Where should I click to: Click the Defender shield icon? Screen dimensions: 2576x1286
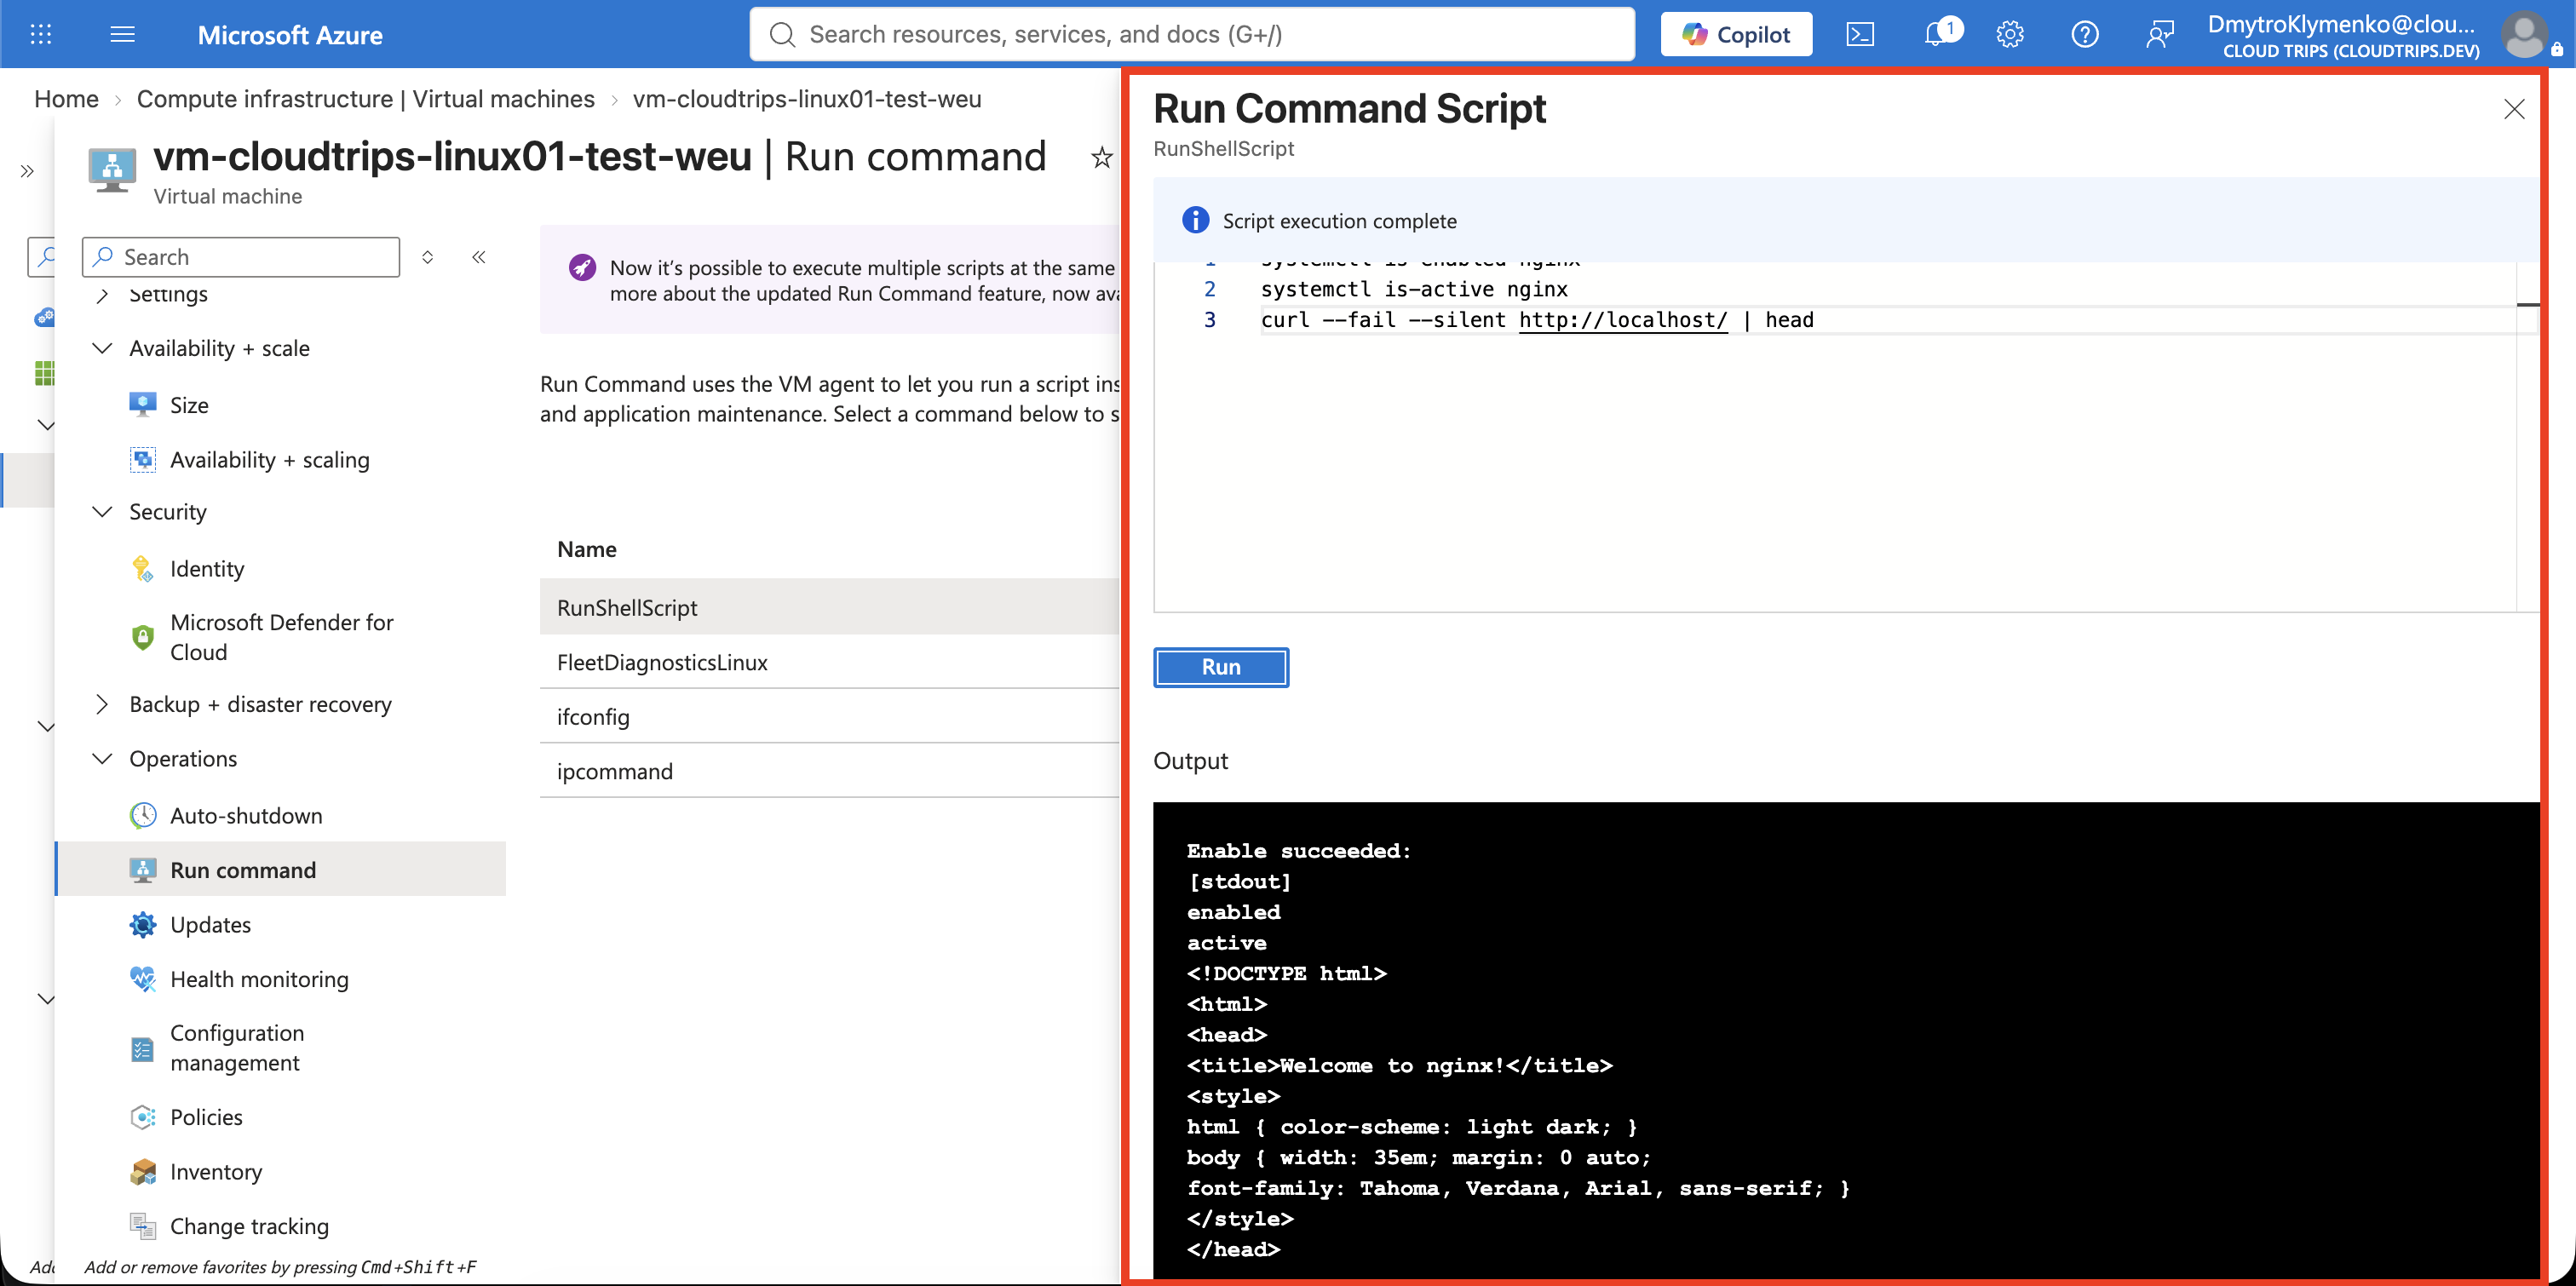tap(143, 637)
